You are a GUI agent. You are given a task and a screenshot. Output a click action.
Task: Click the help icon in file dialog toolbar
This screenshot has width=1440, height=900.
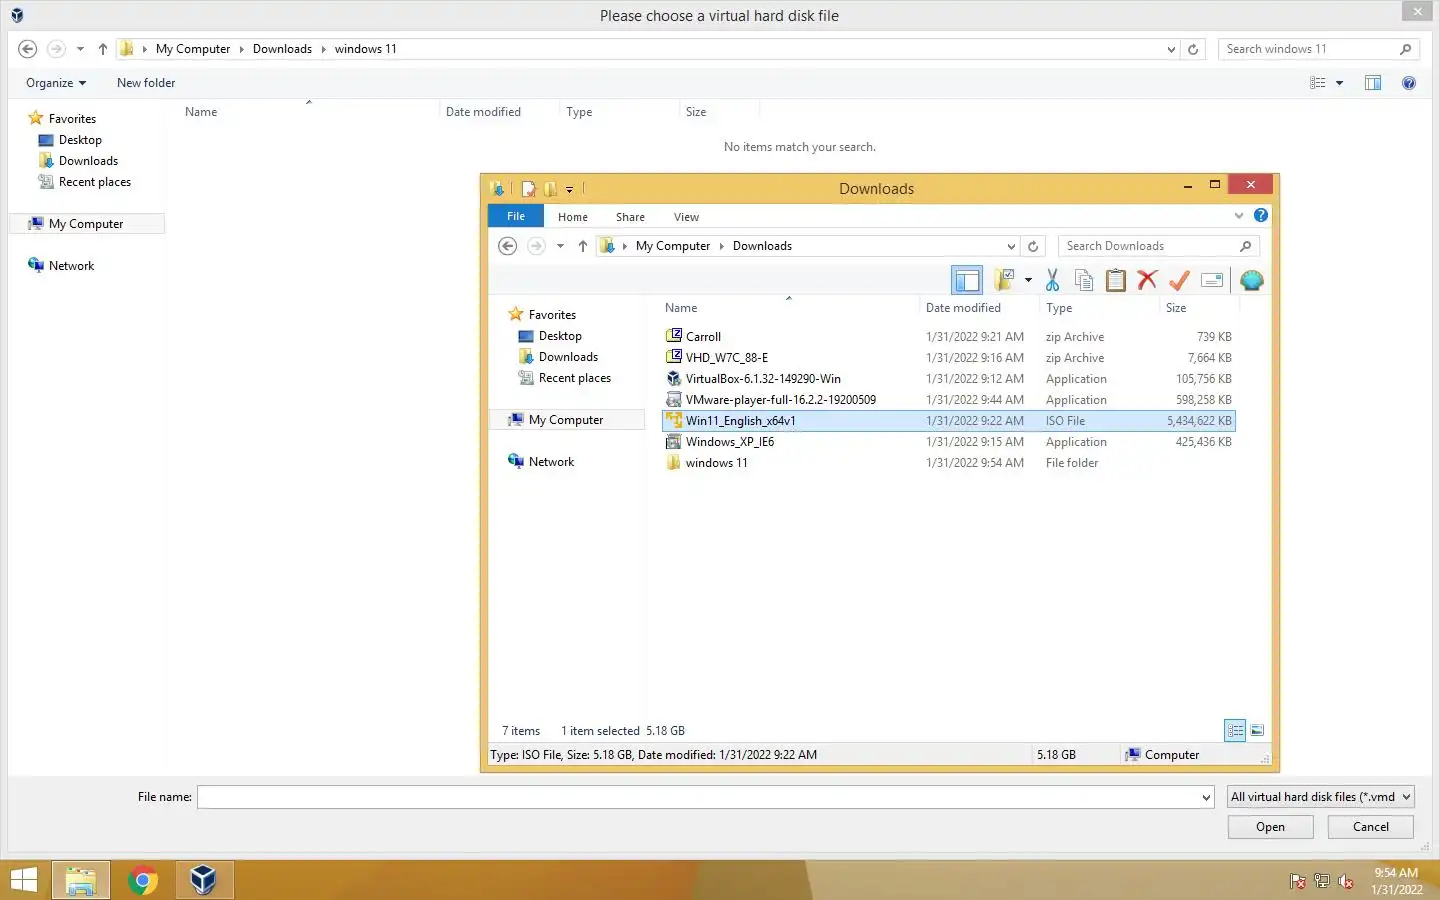point(1408,83)
